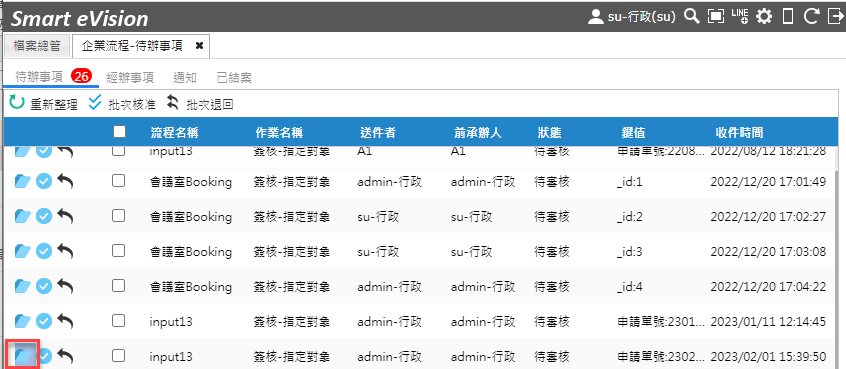The height and width of the screenshot is (369, 846).
Task: Click the Smart eVision logo title
Action: click(79, 18)
